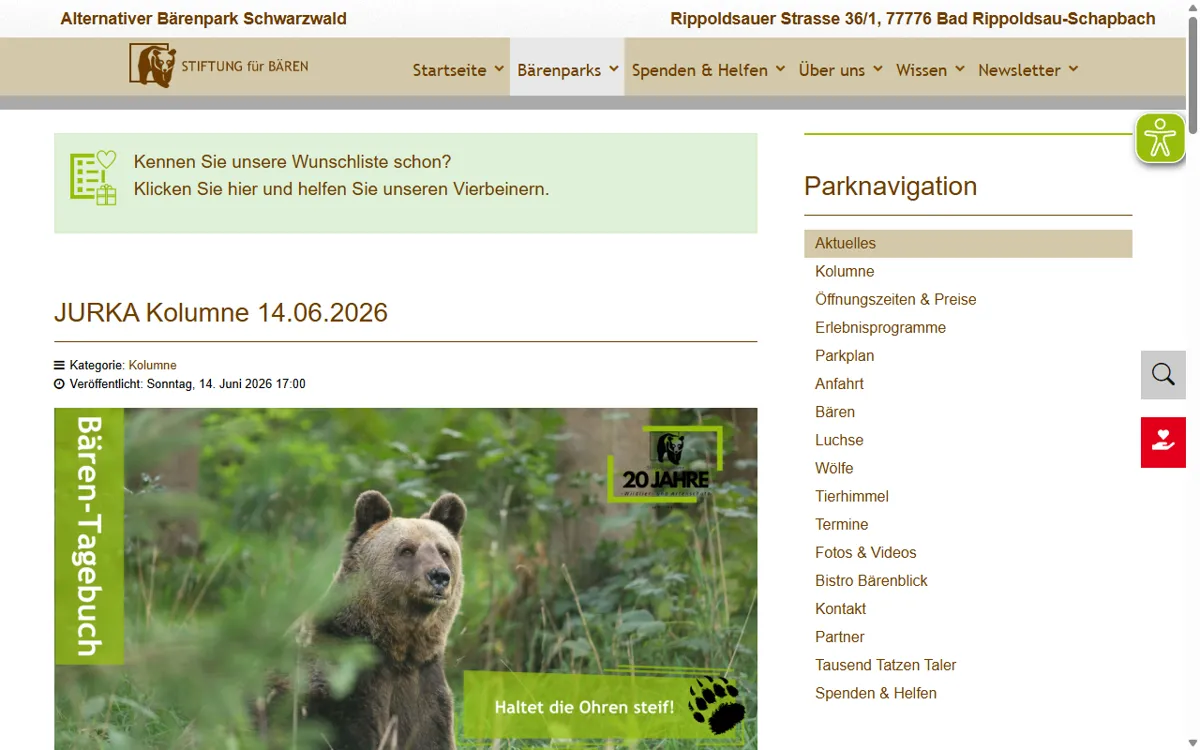Open Bistro Bärenblick link
The width and height of the screenshot is (1200, 750).
pyautogui.click(x=871, y=579)
